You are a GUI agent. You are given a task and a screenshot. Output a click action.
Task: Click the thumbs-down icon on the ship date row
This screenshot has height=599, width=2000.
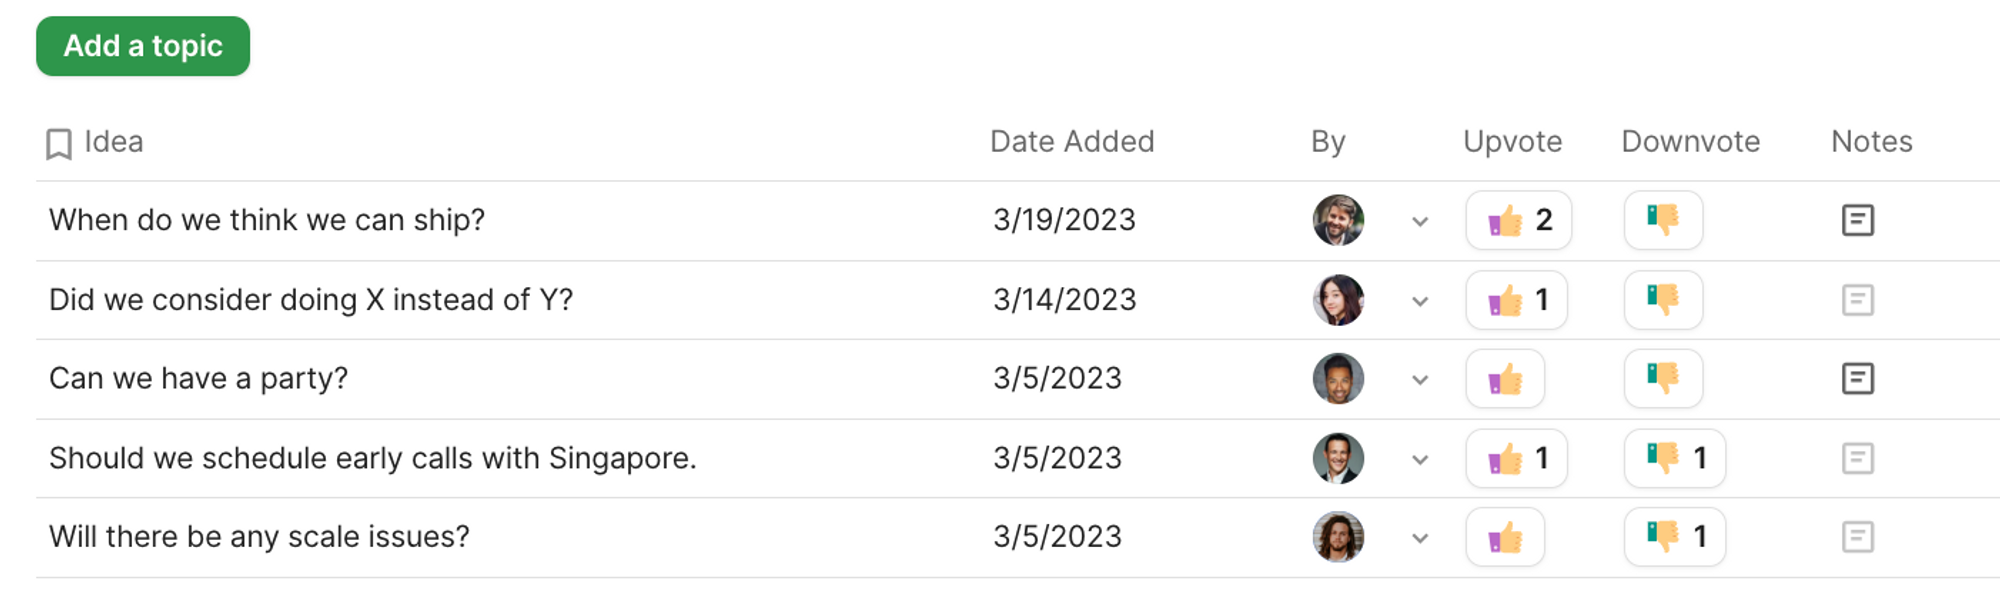coord(1663,220)
